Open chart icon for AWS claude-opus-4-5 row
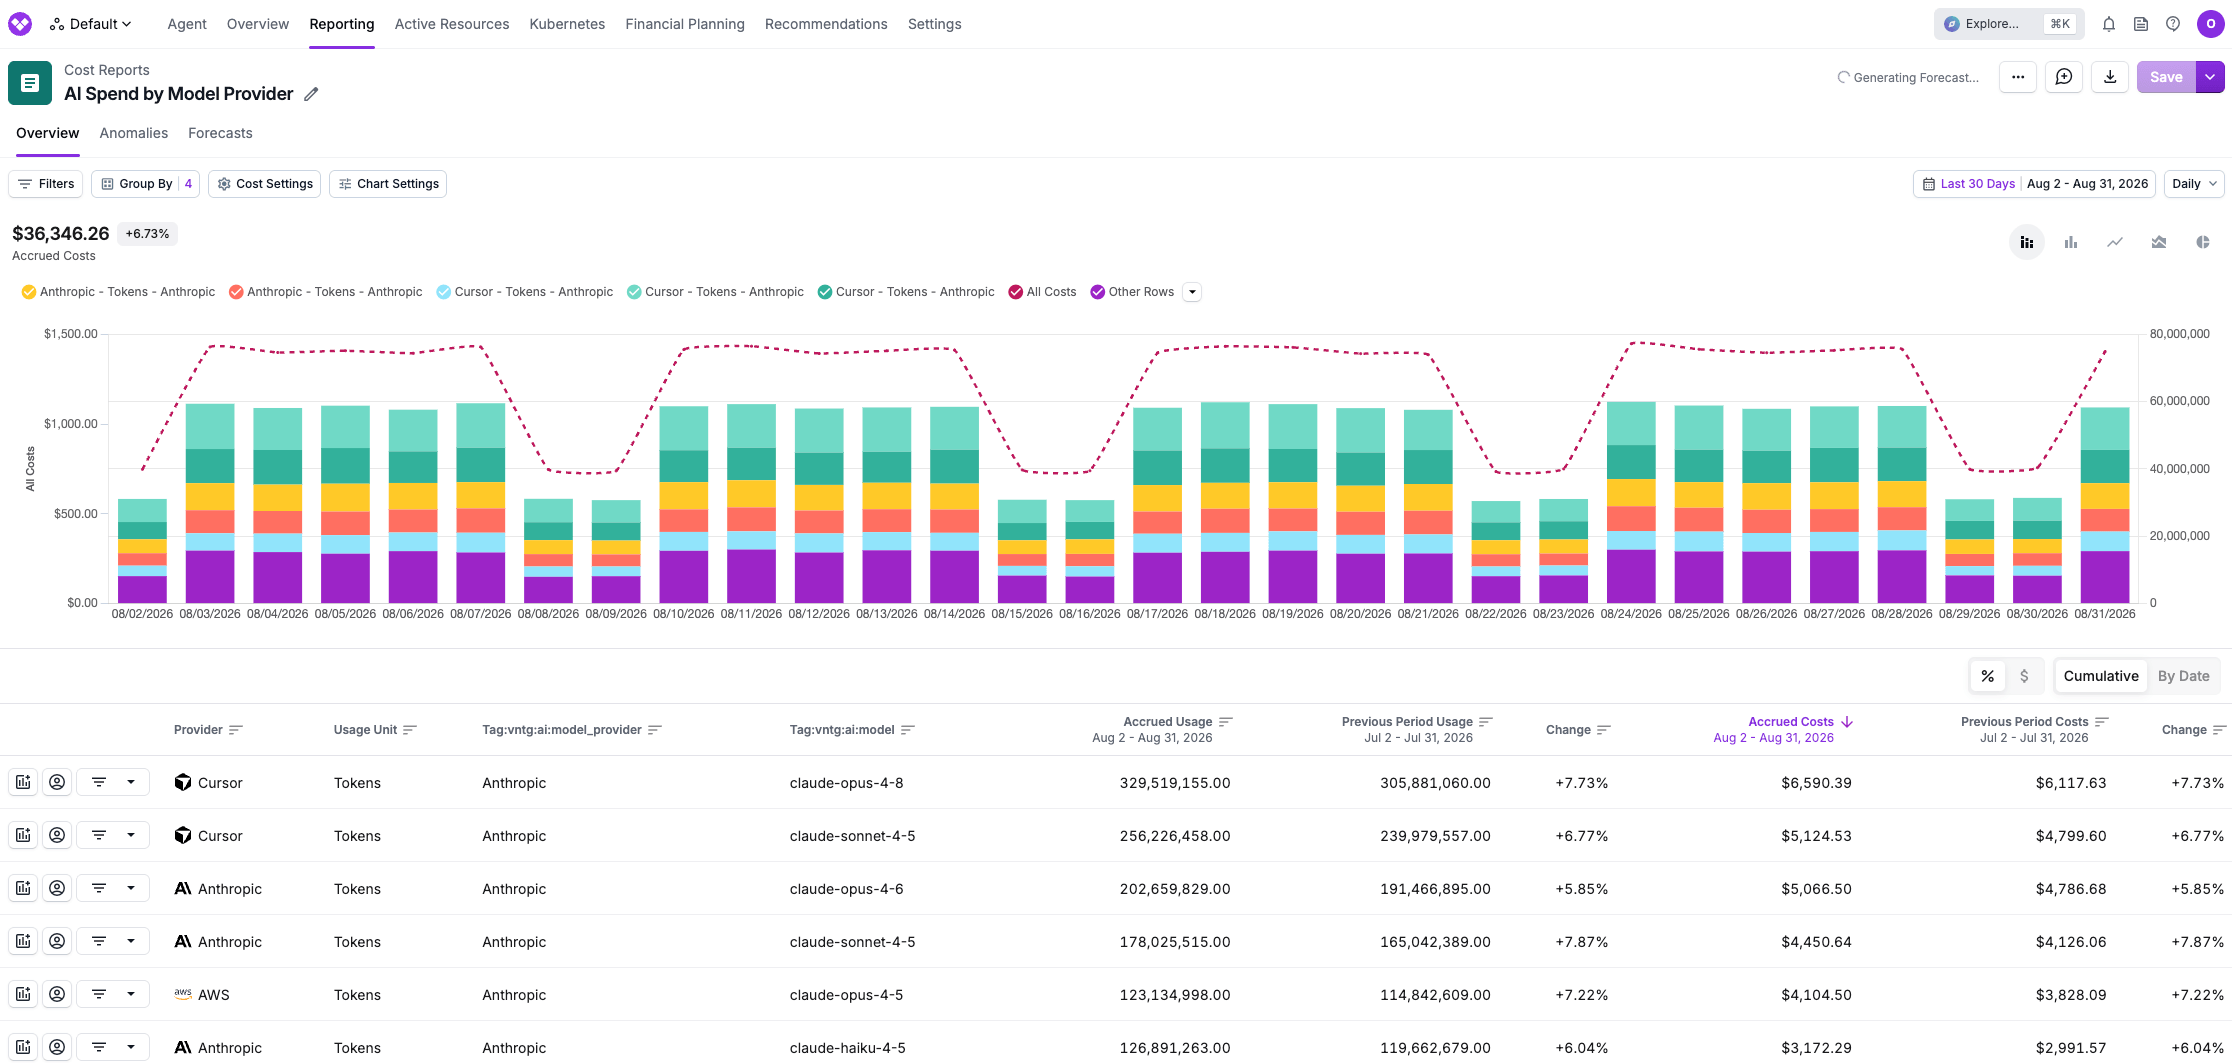 pos(23,994)
